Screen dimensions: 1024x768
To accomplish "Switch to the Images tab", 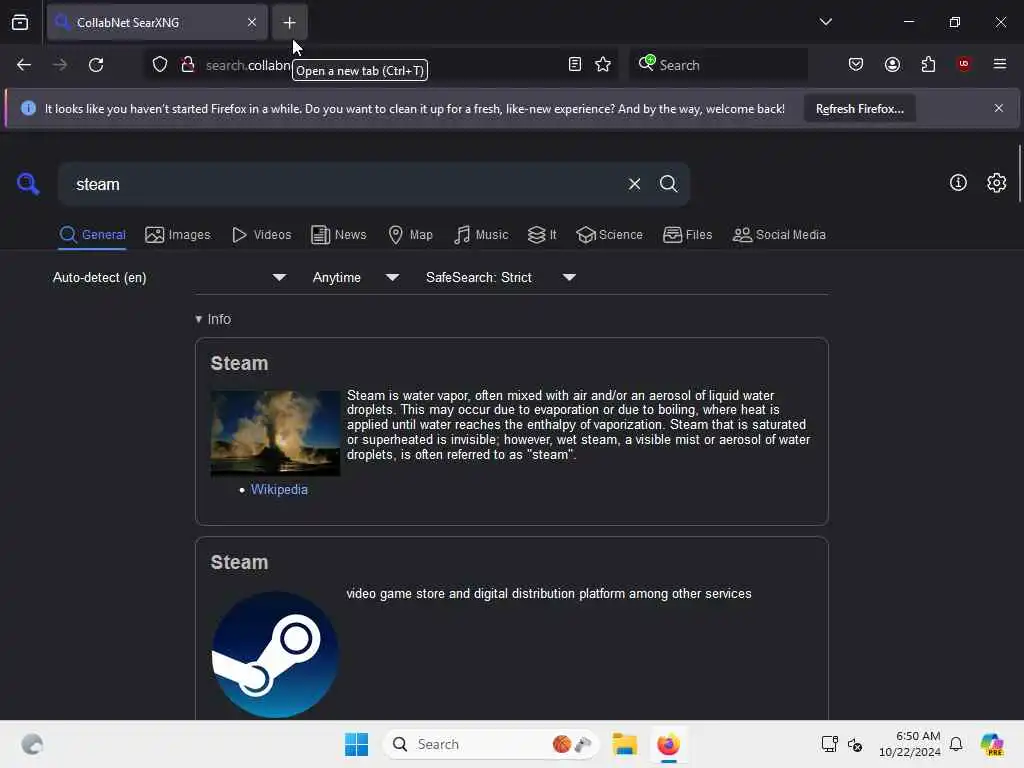I will 178,234.
